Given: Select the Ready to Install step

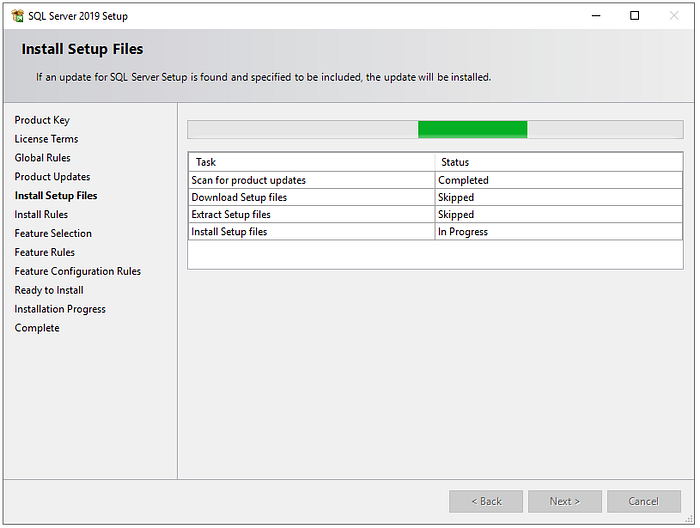Looking at the screenshot, I should point(49,291).
